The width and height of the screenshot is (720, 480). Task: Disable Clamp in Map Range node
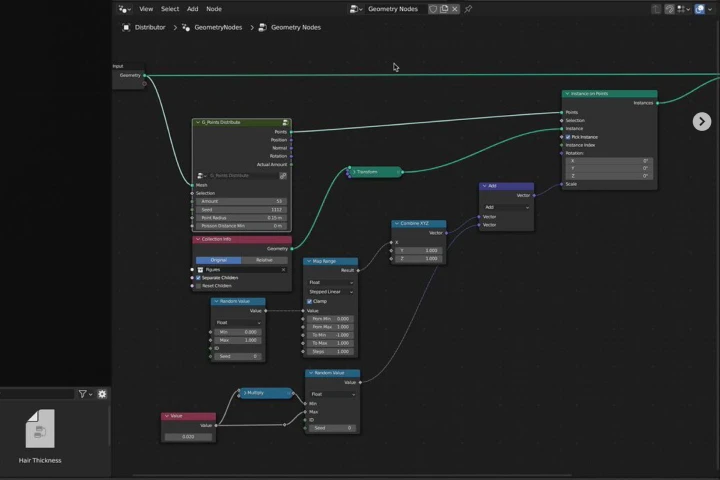pyautogui.click(x=309, y=301)
